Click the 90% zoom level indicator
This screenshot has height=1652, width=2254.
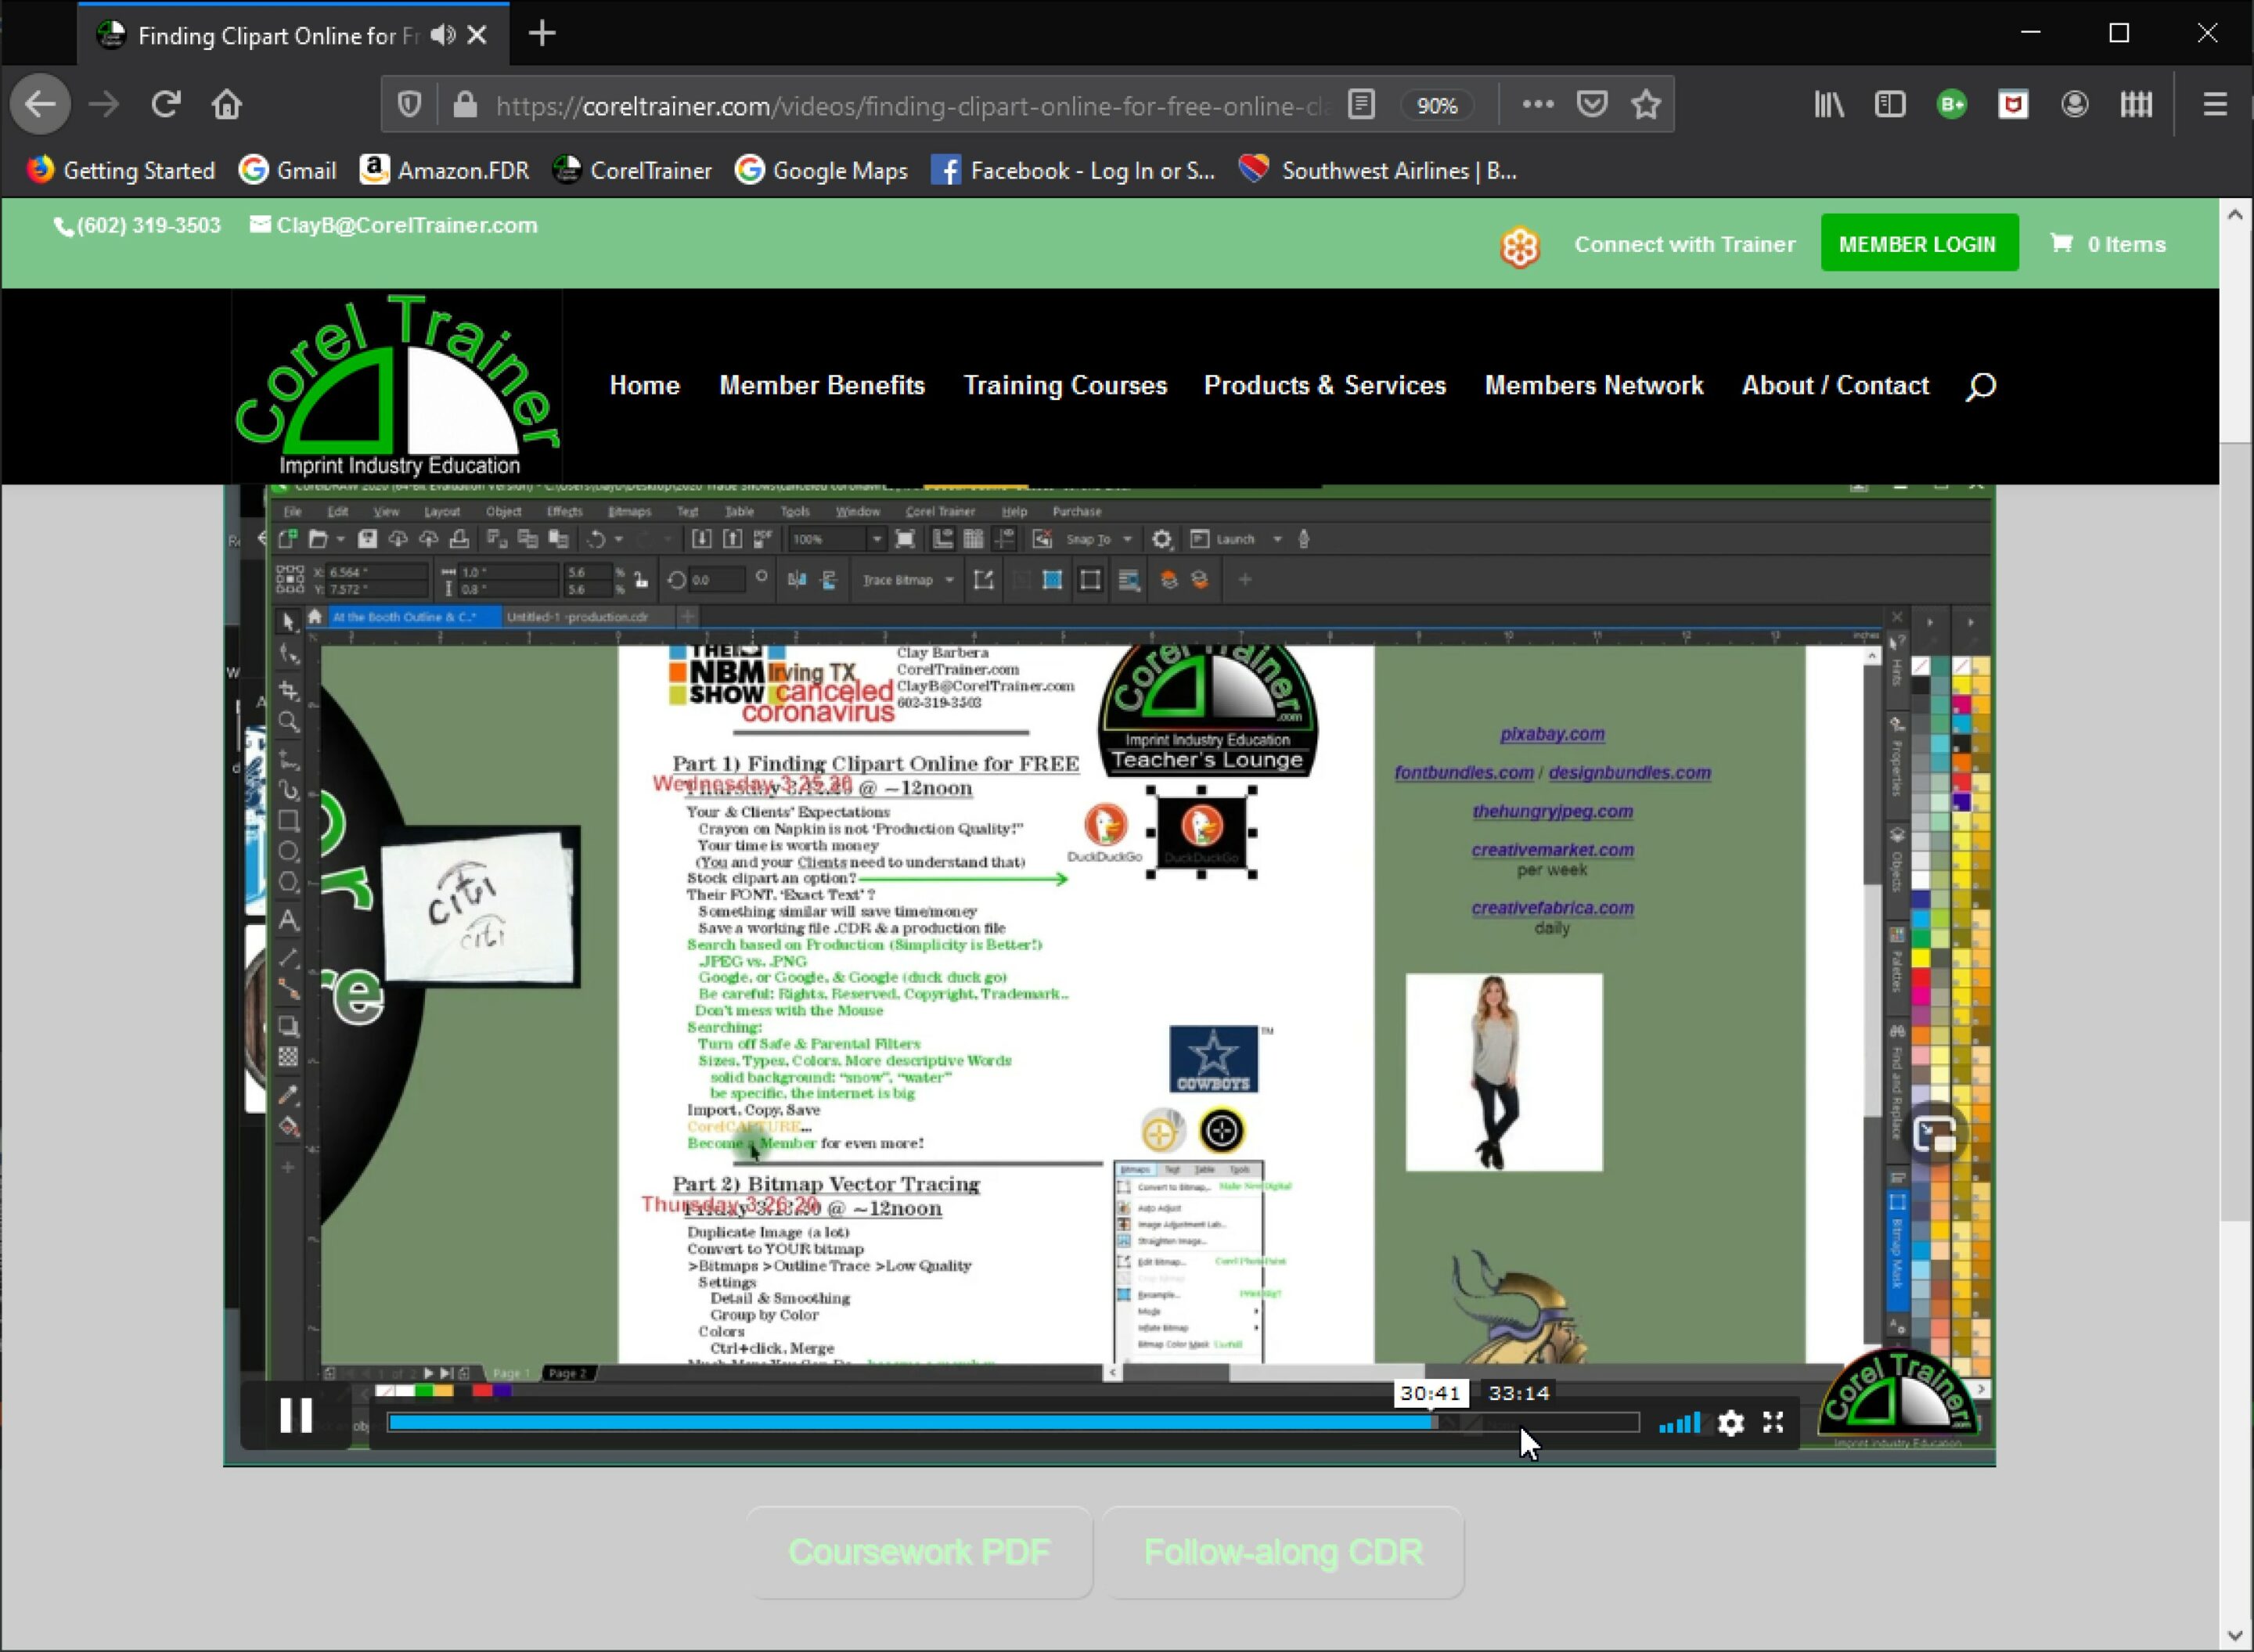tap(1437, 105)
